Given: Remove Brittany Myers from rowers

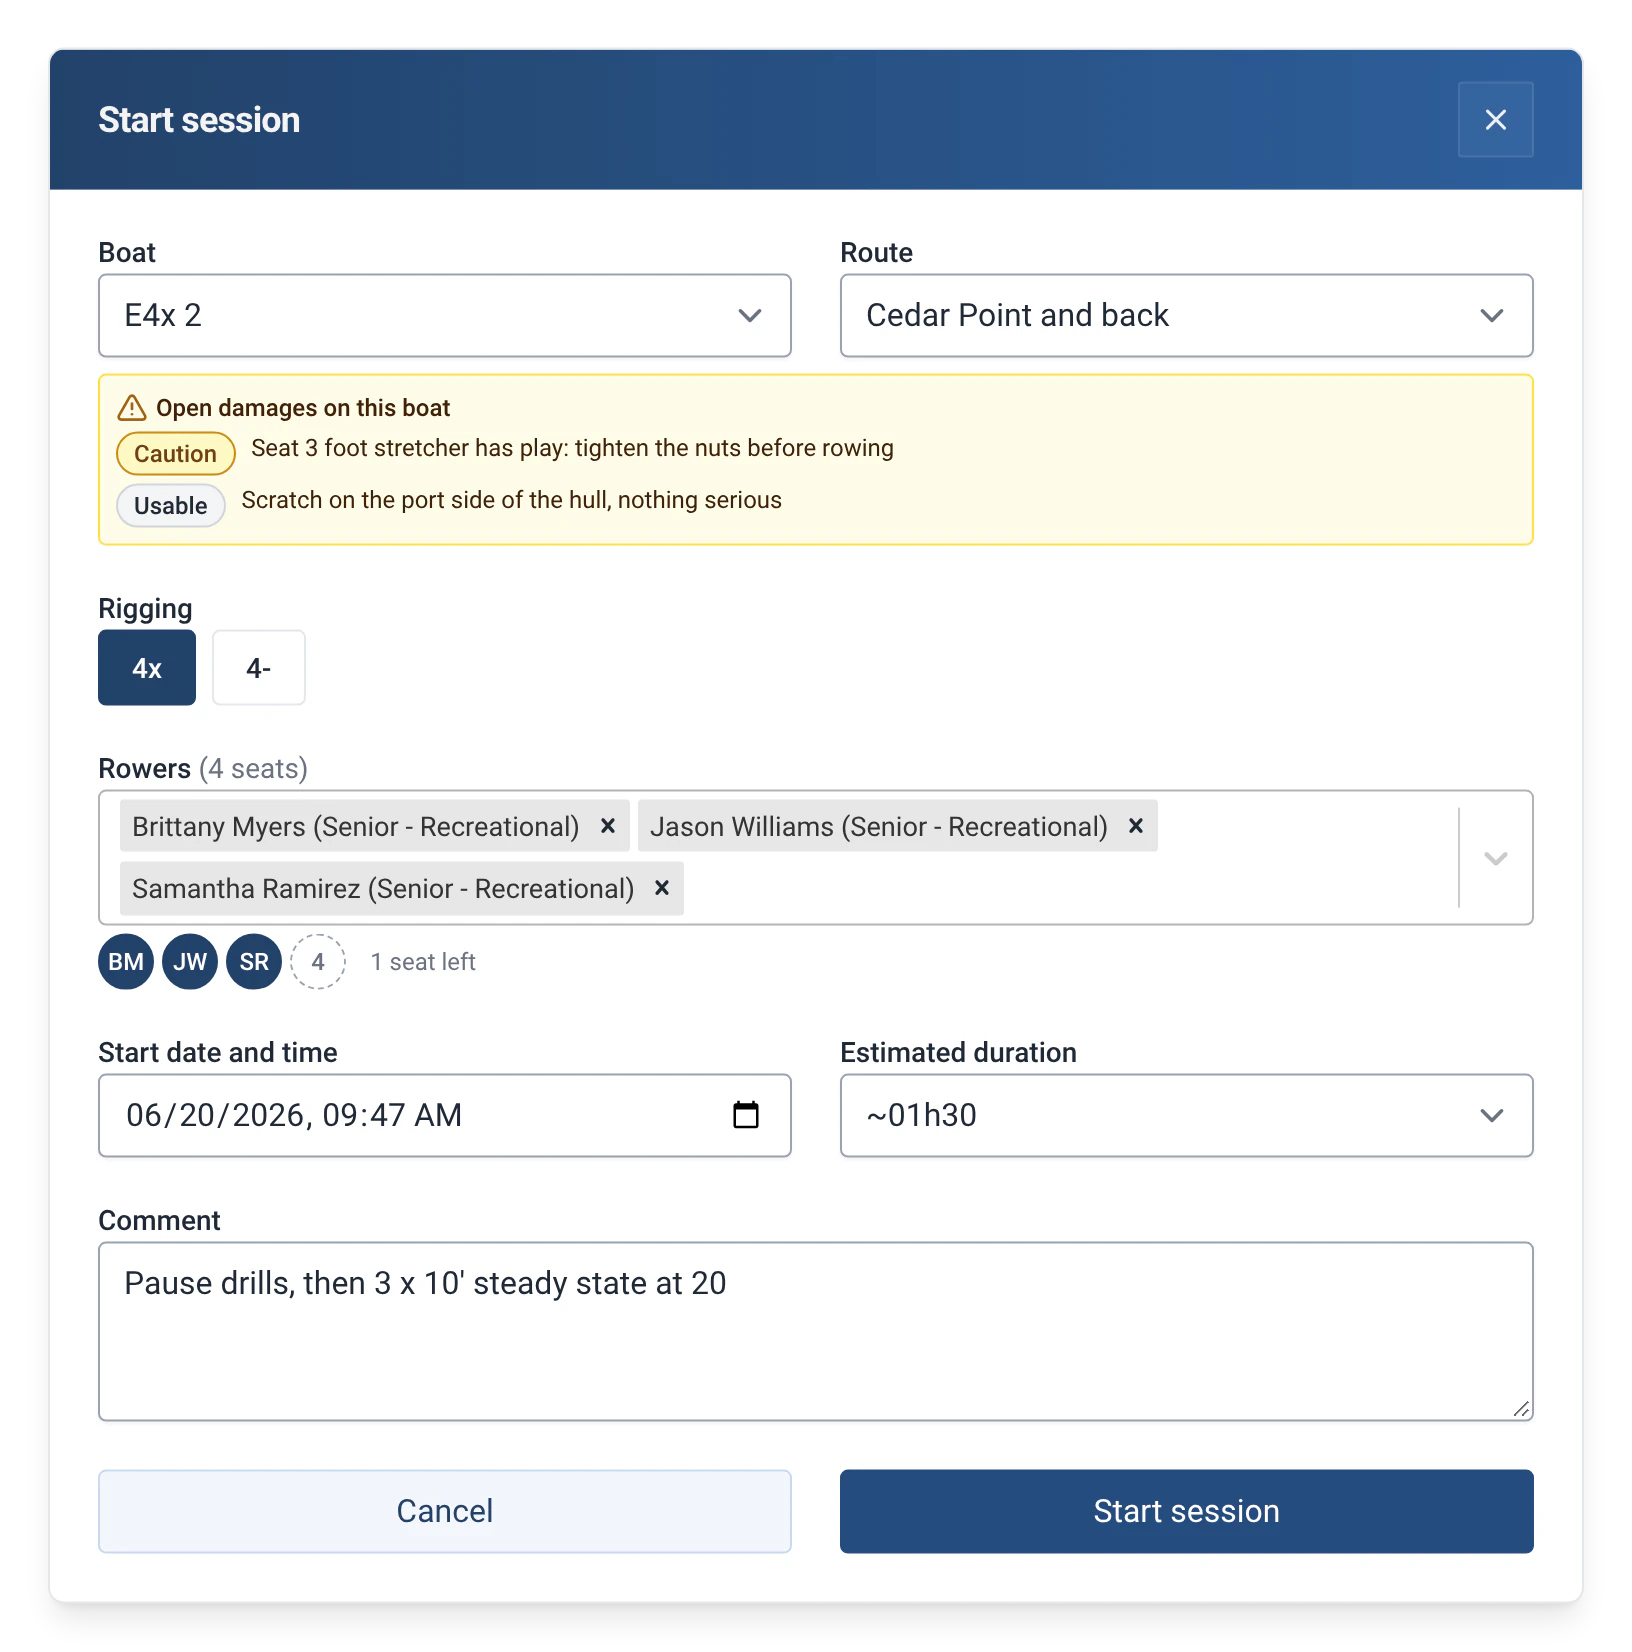Looking at the screenshot, I should [607, 826].
